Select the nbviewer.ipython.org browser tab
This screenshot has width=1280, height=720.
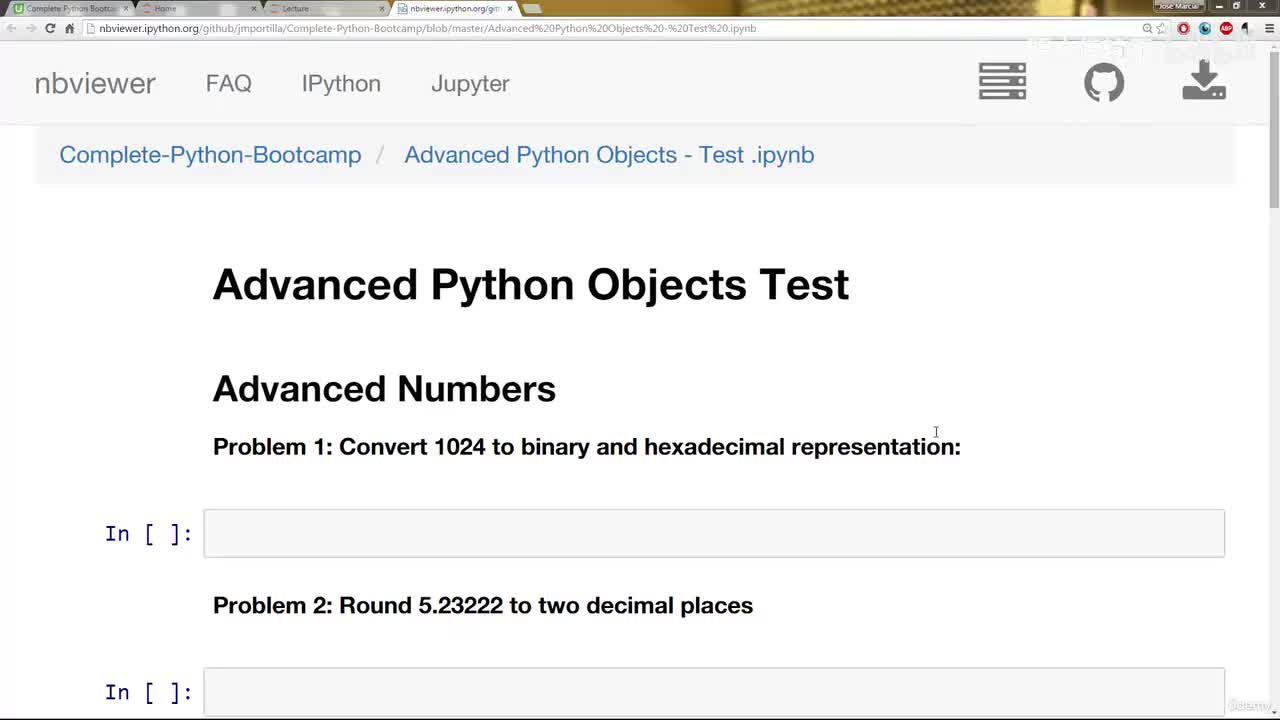tap(455, 9)
